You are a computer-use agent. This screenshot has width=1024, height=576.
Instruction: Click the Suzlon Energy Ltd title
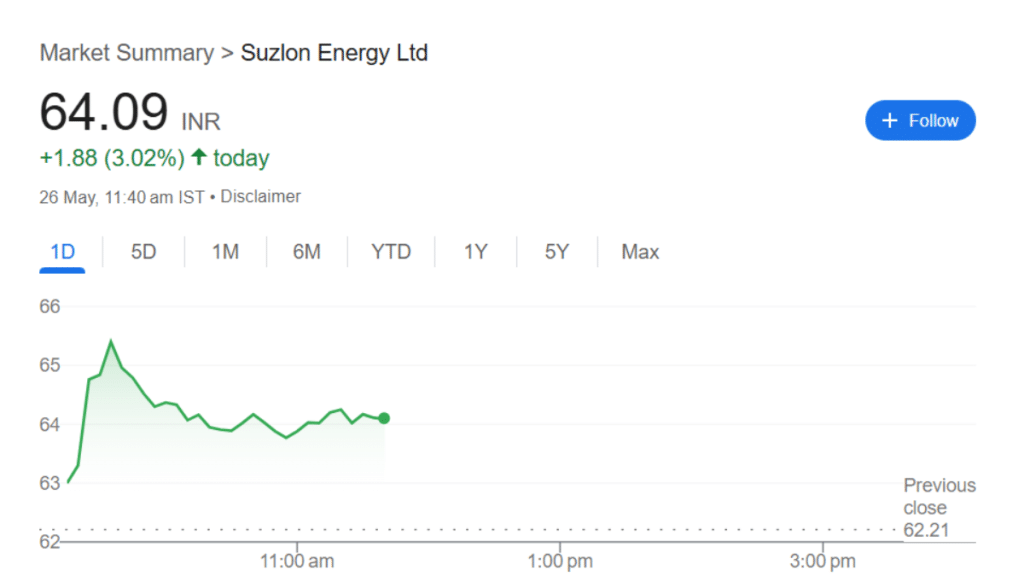pos(334,53)
